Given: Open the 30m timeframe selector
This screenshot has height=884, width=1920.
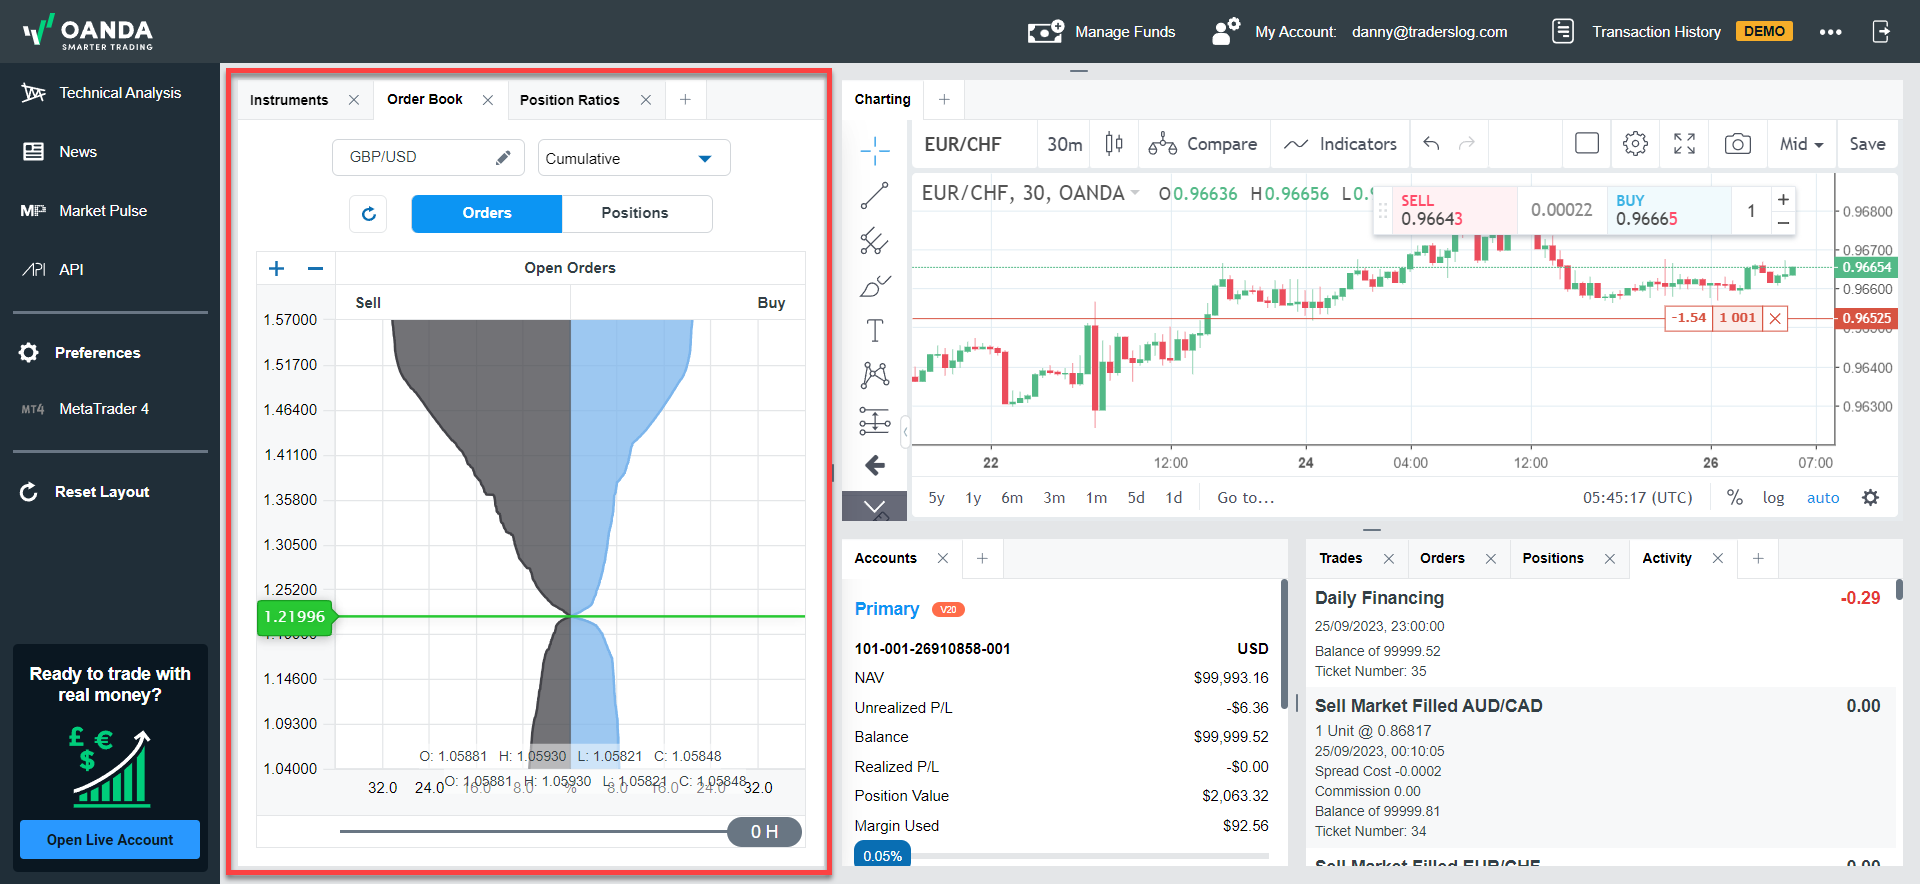Looking at the screenshot, I should [1064, 144].
